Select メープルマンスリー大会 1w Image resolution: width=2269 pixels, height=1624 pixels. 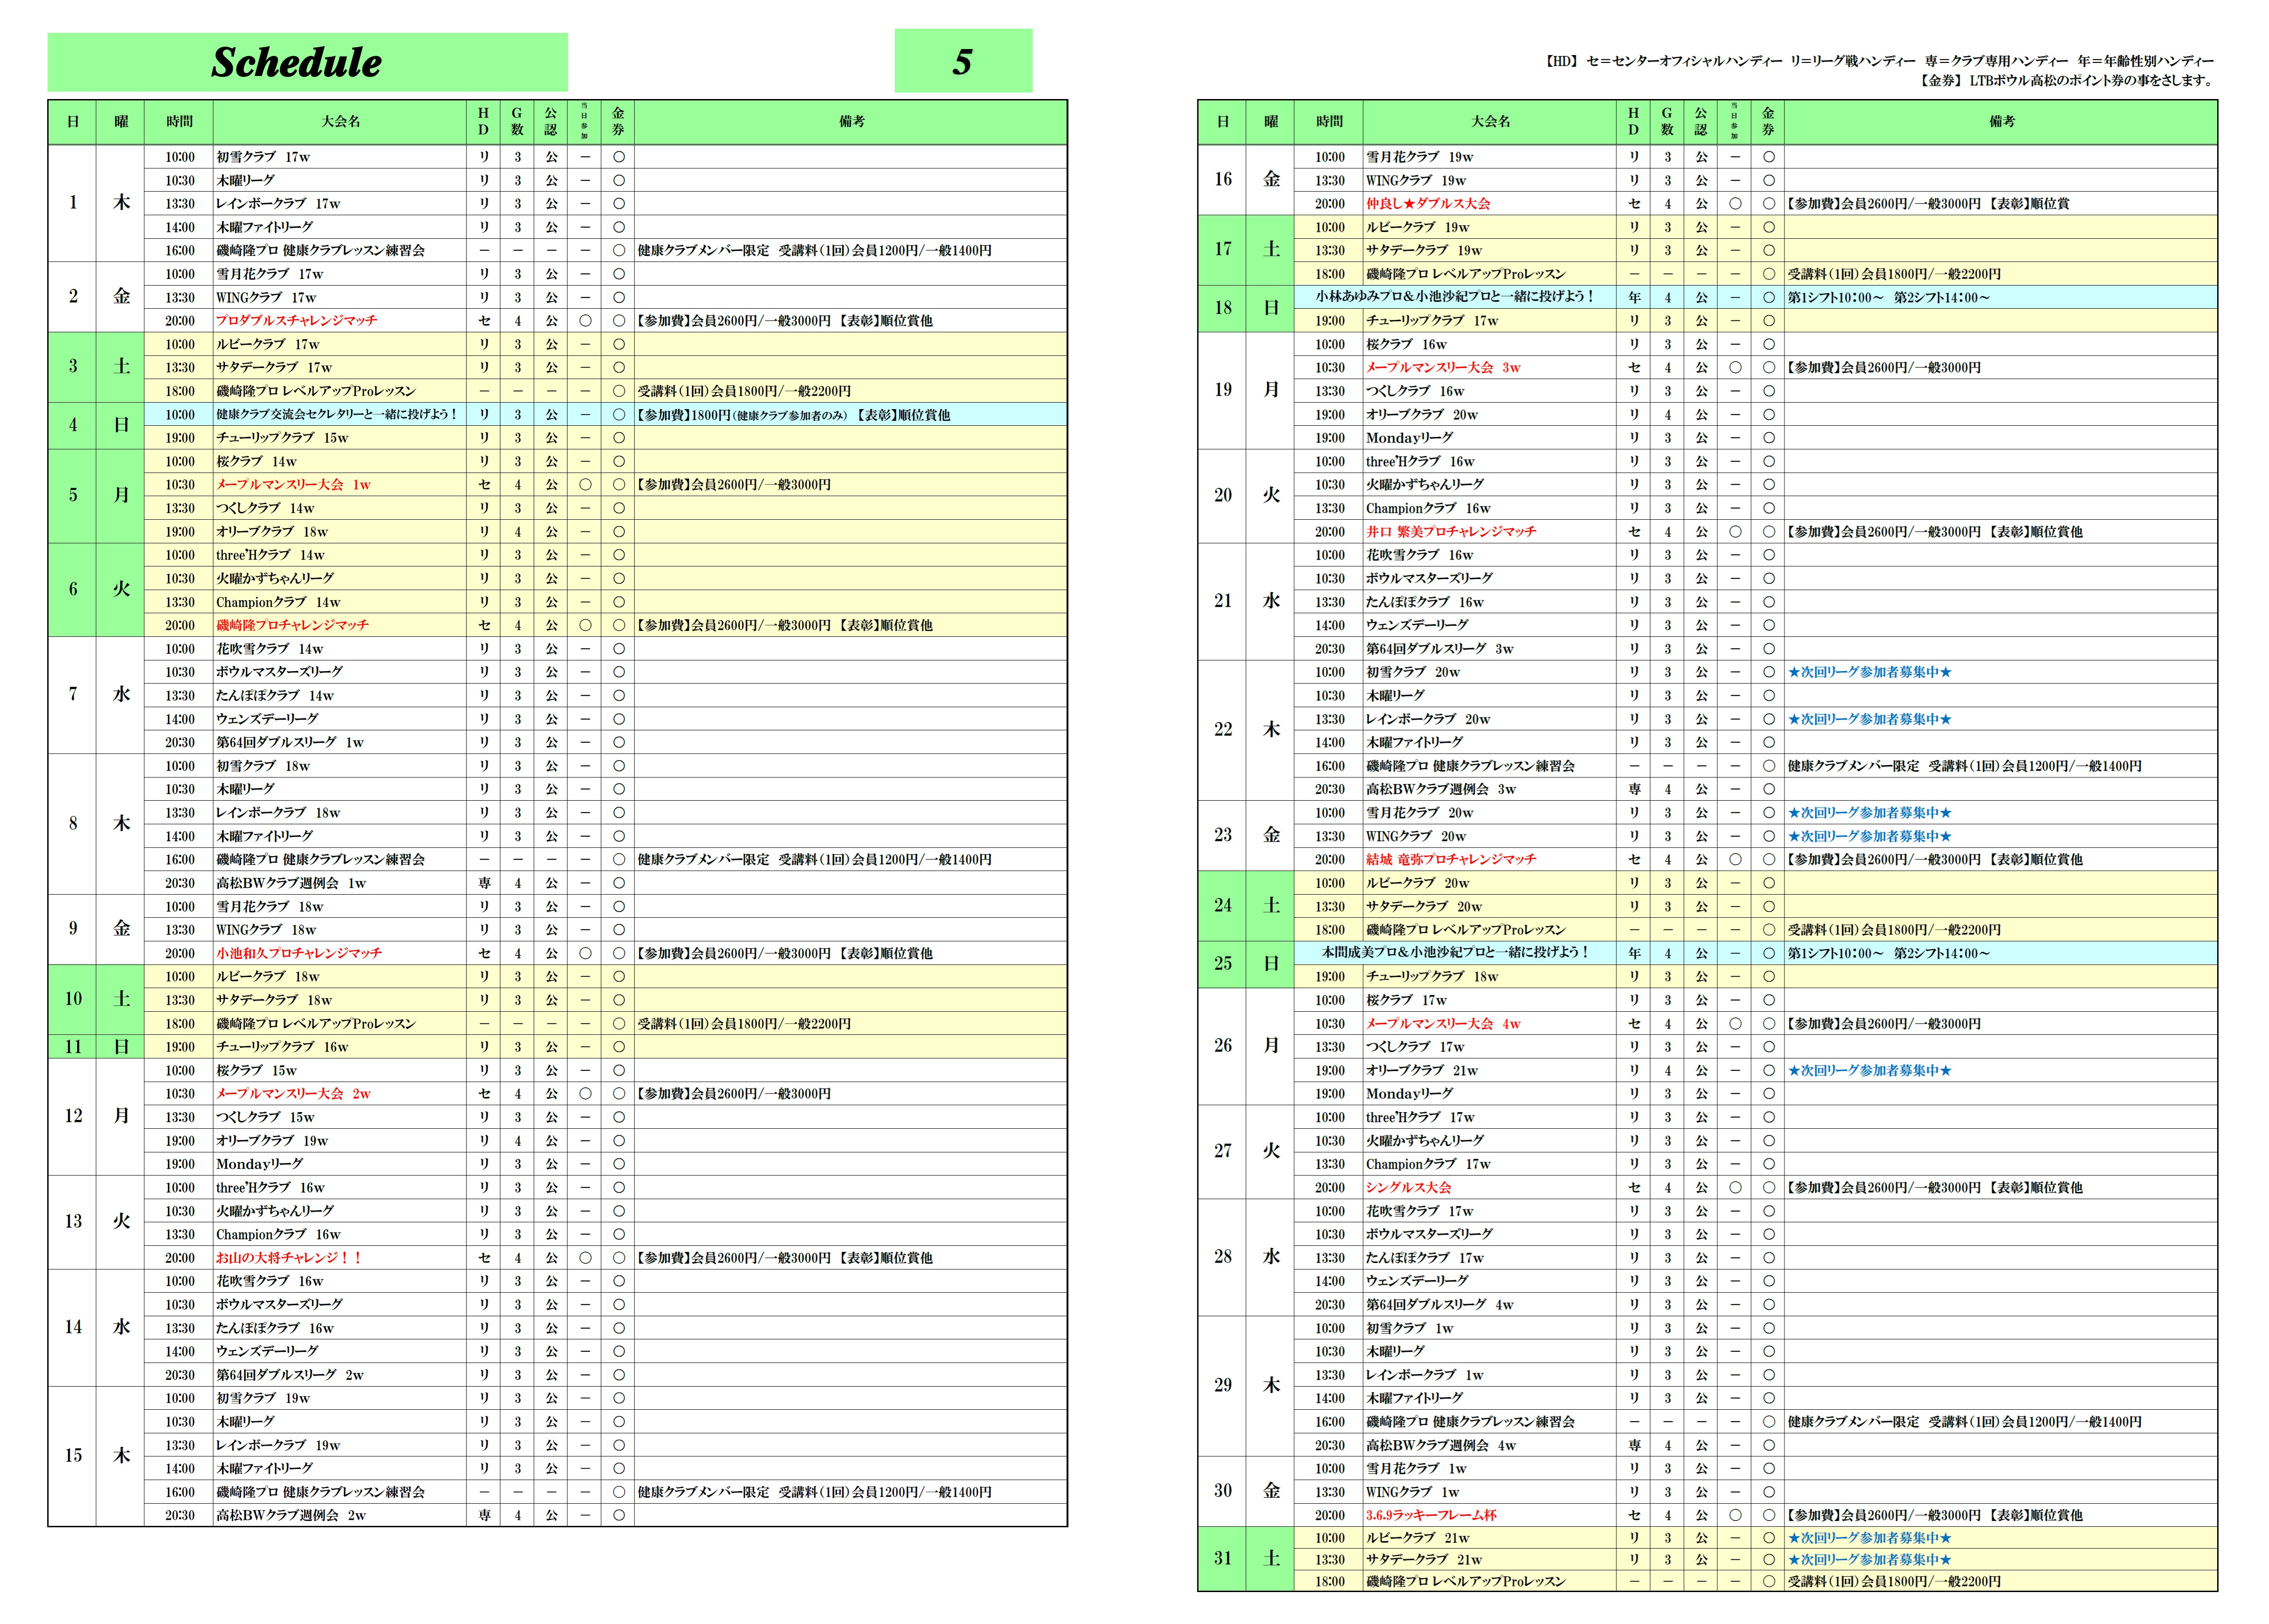coord(293,485)
